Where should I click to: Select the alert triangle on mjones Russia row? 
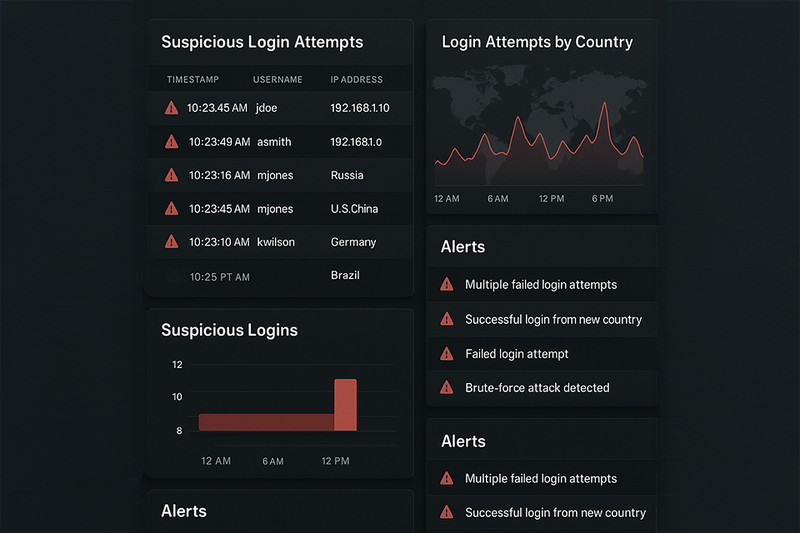(171, 175)
